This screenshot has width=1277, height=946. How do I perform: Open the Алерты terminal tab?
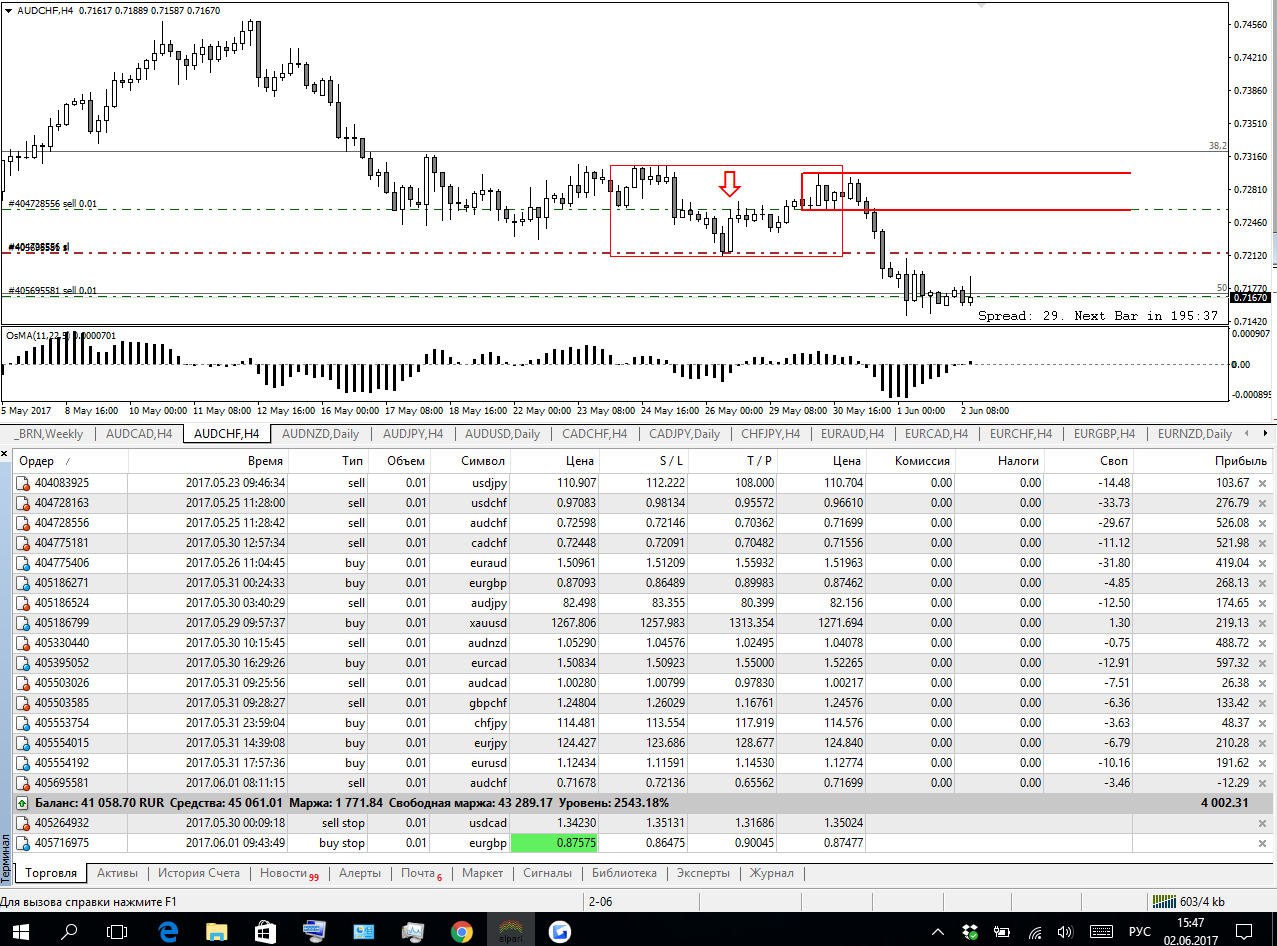click(359, 873)
